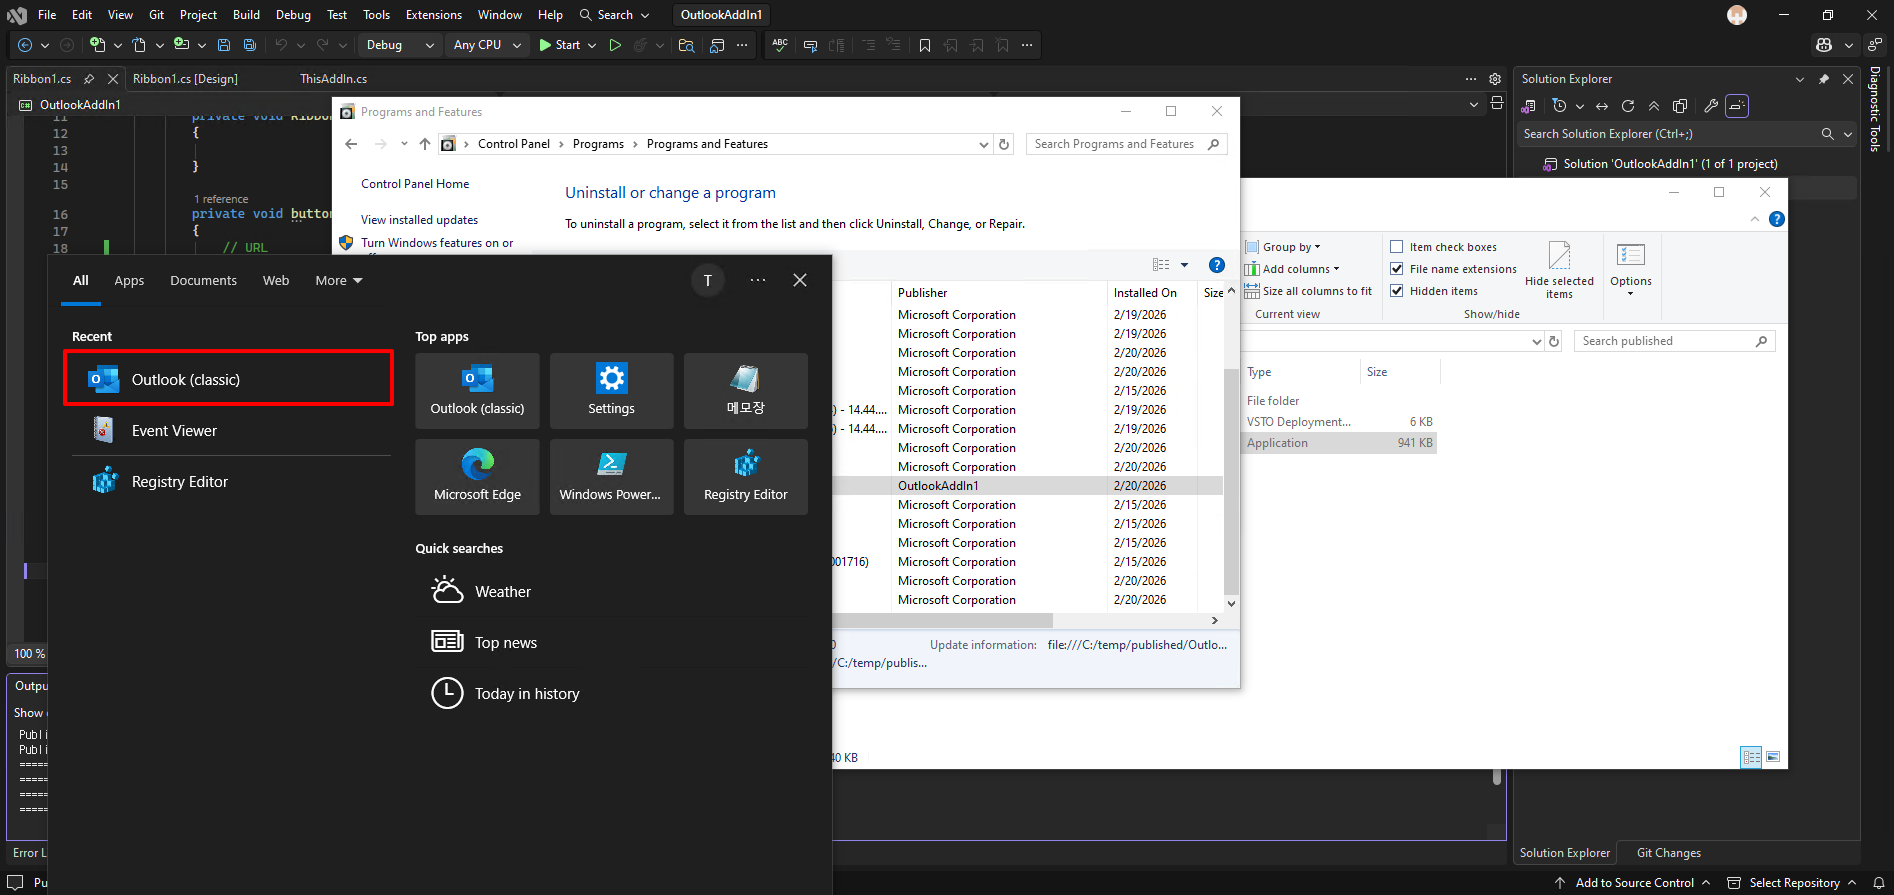Click help icon in Programs and Features
The height and width of the screenshot is (895, 1894).
click(x=1217, y=265)
